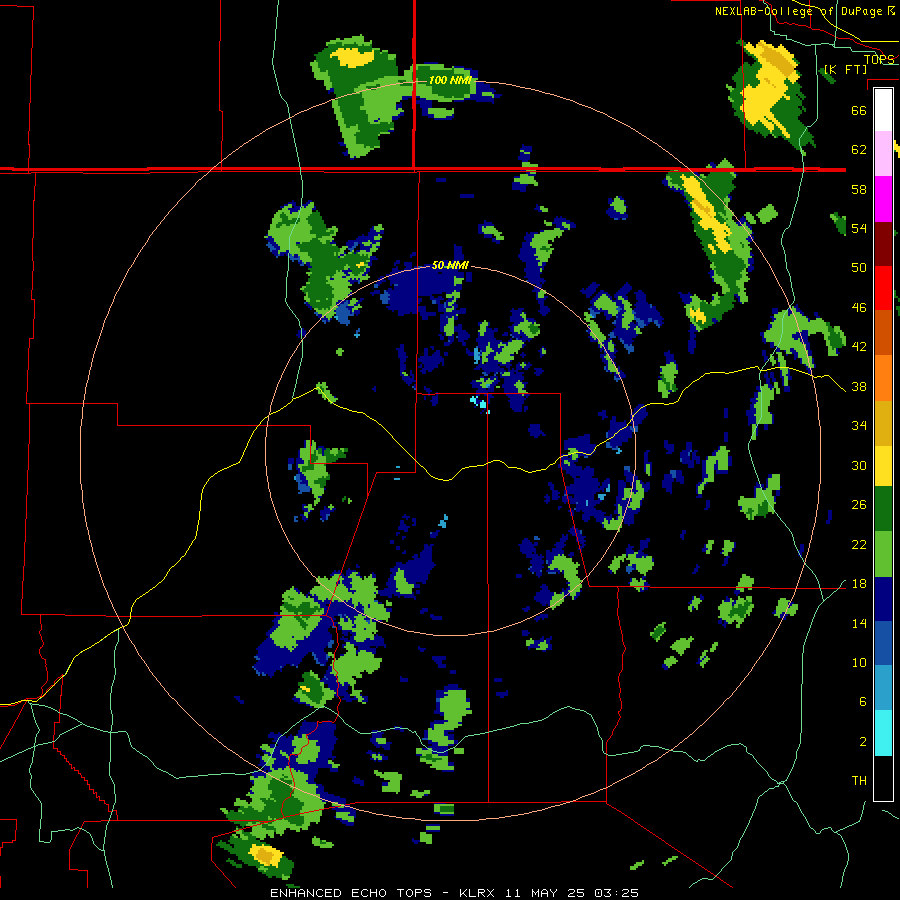Click the legend value 54
The image size is (900, 900).
point(859,228)
